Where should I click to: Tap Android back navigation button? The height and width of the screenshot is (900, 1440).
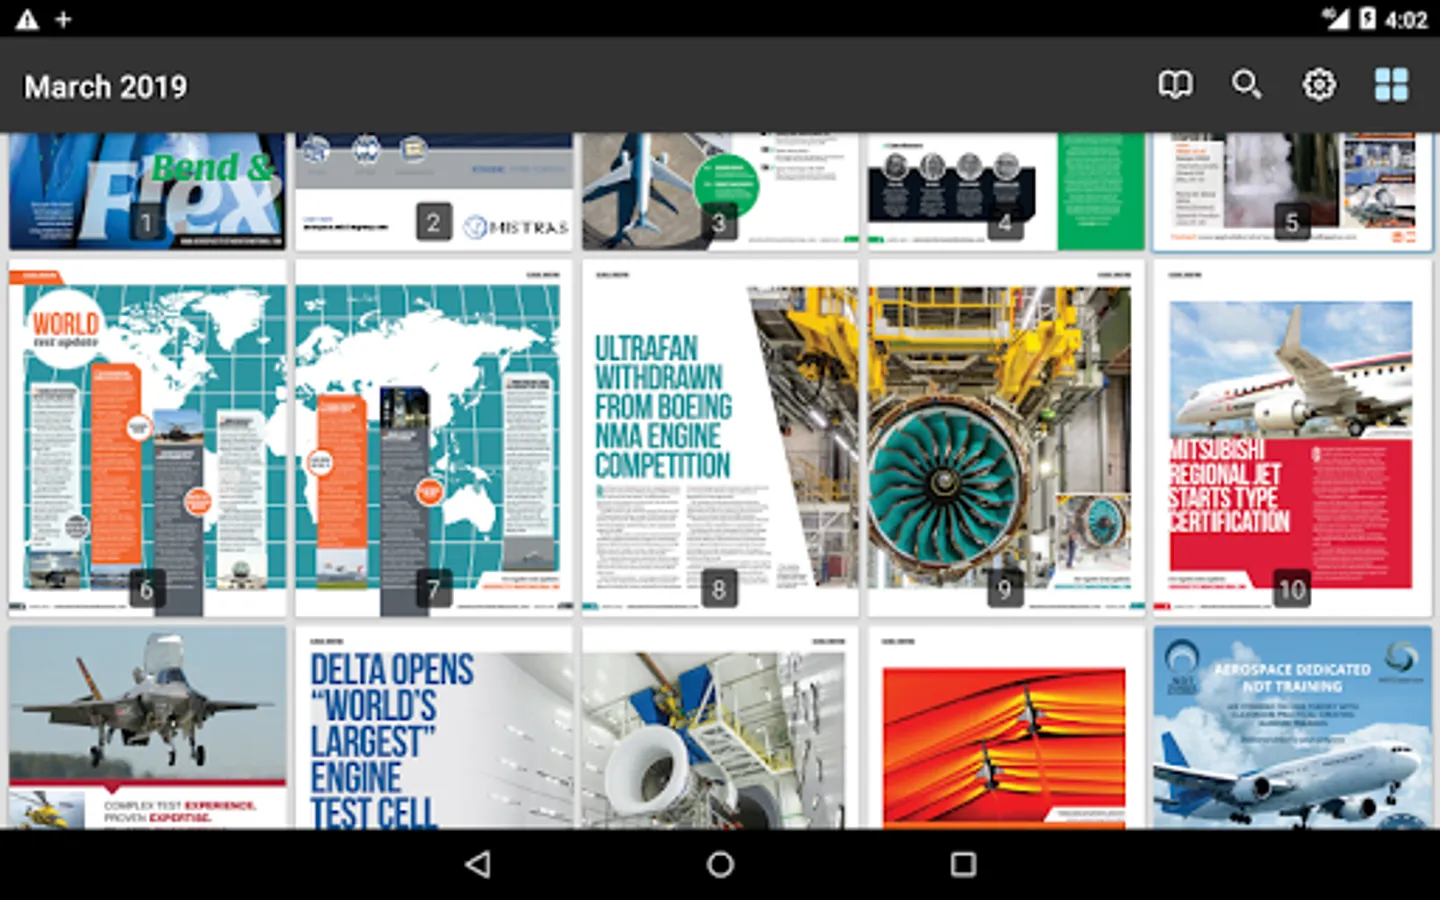click(x=478, y=864)
